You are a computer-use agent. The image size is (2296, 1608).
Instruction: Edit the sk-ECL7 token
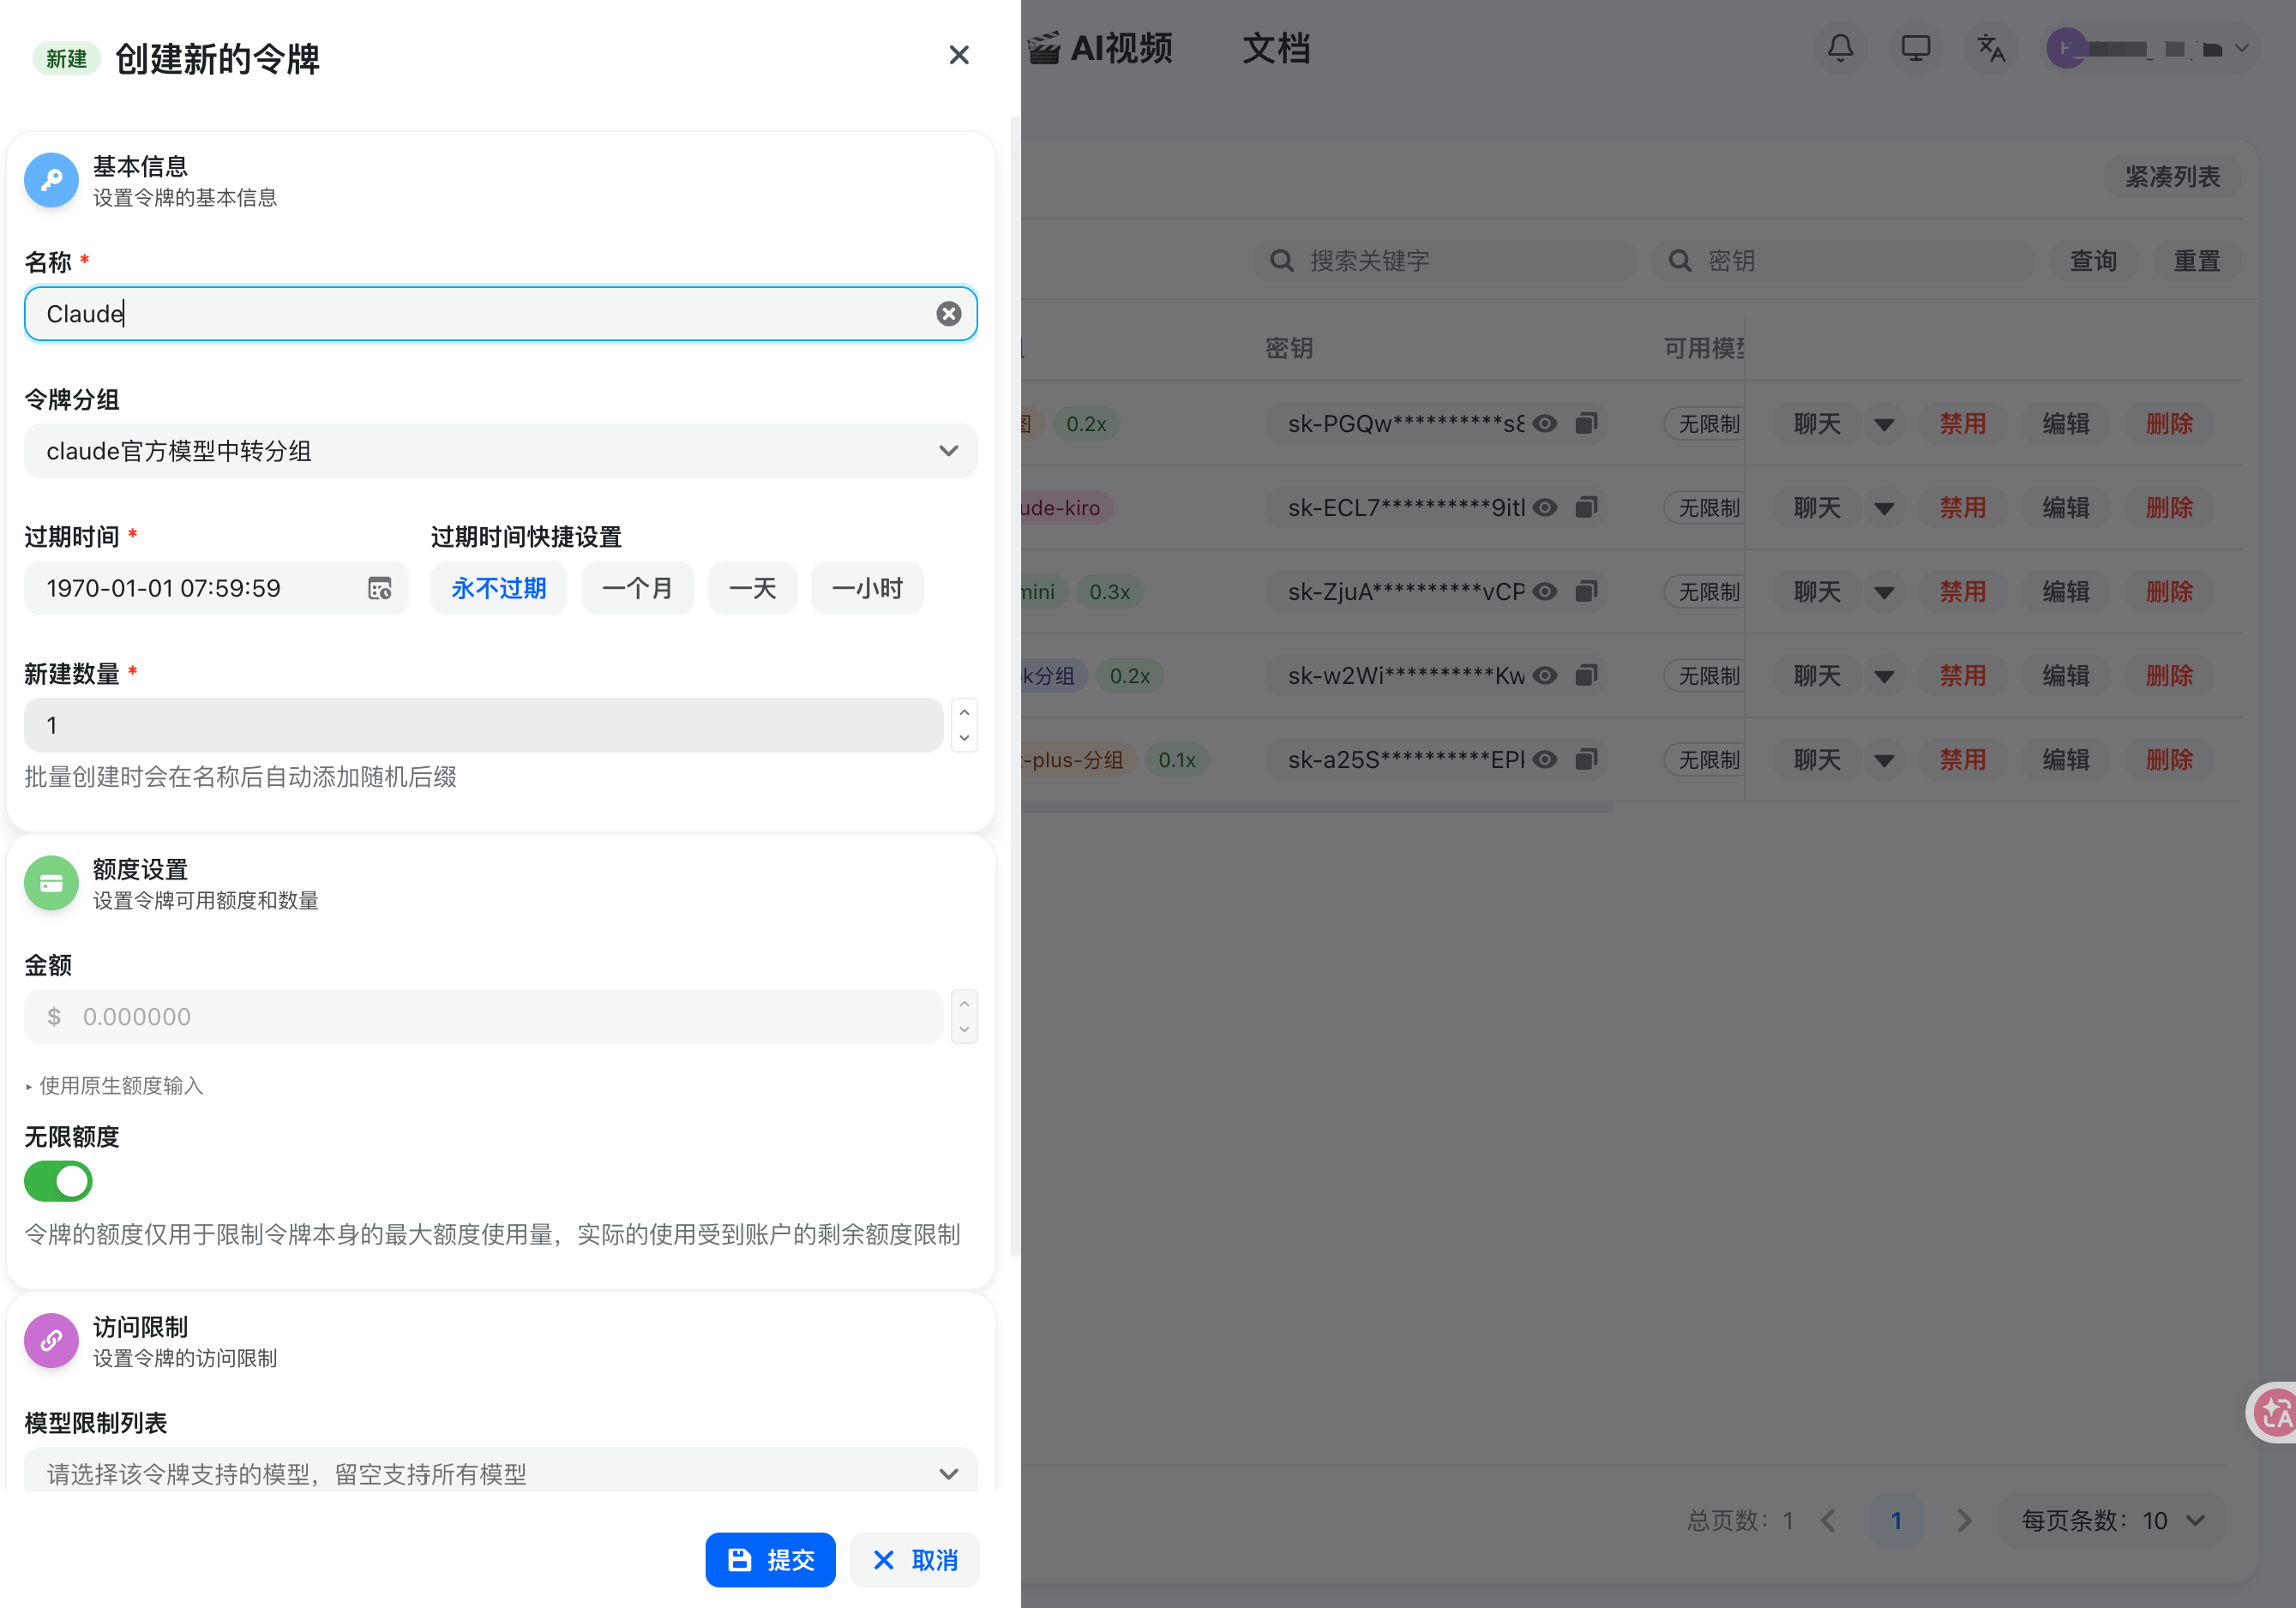click(2065, 508)
